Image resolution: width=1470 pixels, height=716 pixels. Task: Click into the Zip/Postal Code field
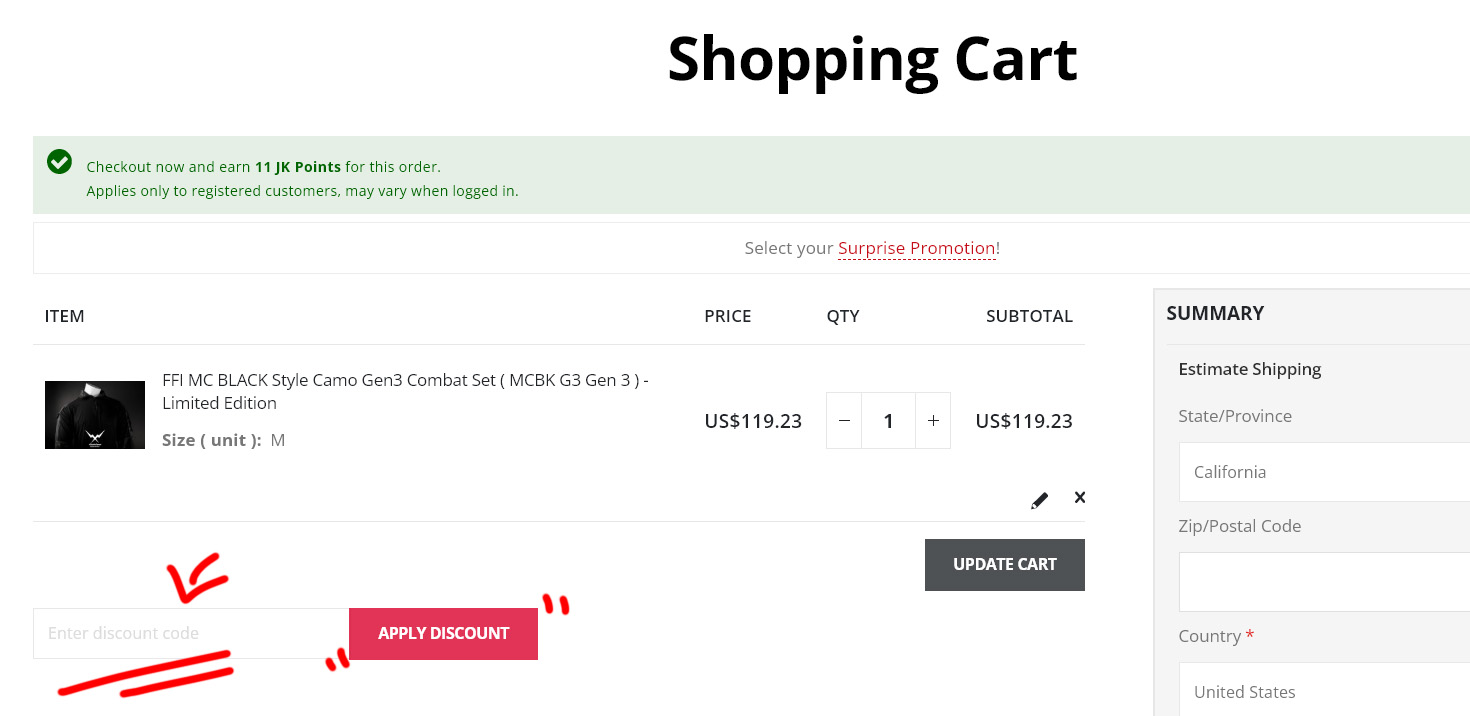[x=1320, y=581]
